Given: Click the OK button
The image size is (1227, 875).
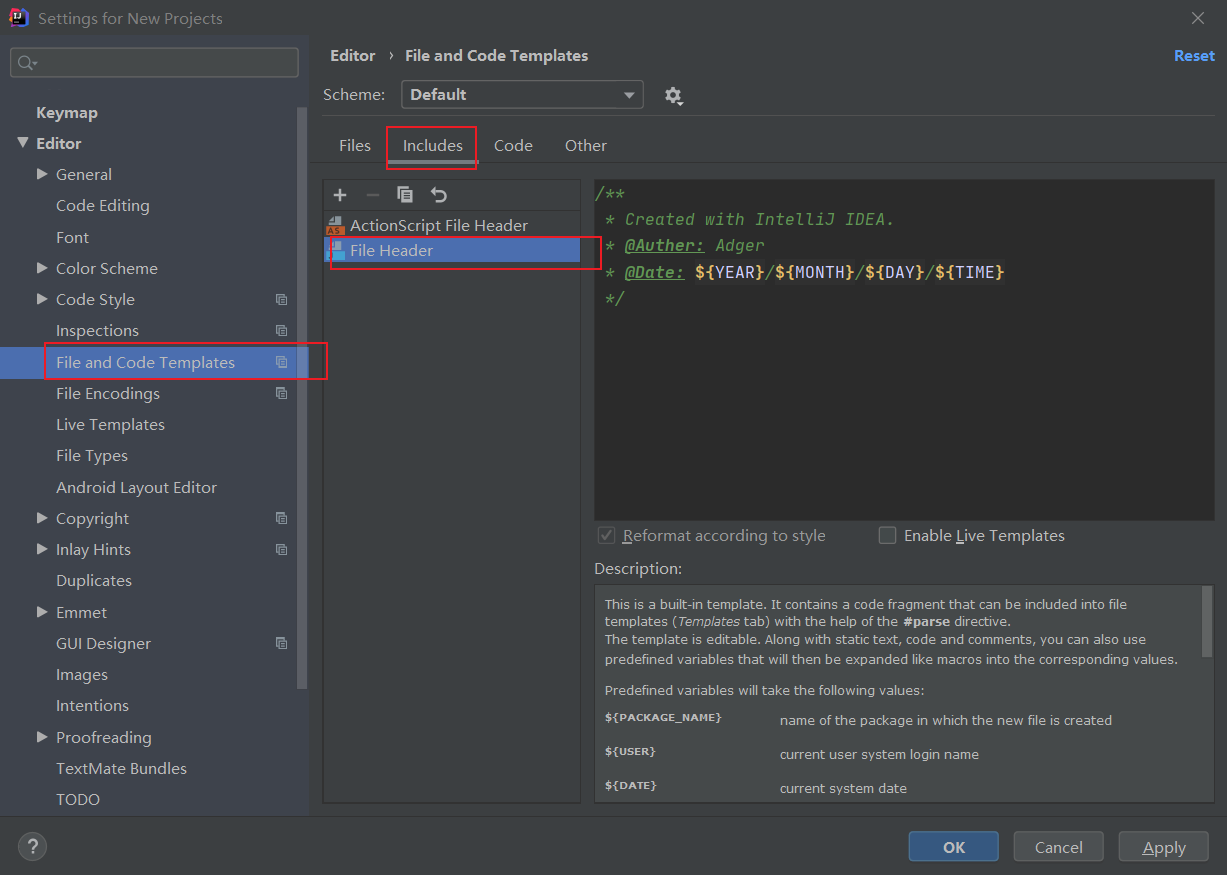Looking at the screenshot, I should 954,847.
